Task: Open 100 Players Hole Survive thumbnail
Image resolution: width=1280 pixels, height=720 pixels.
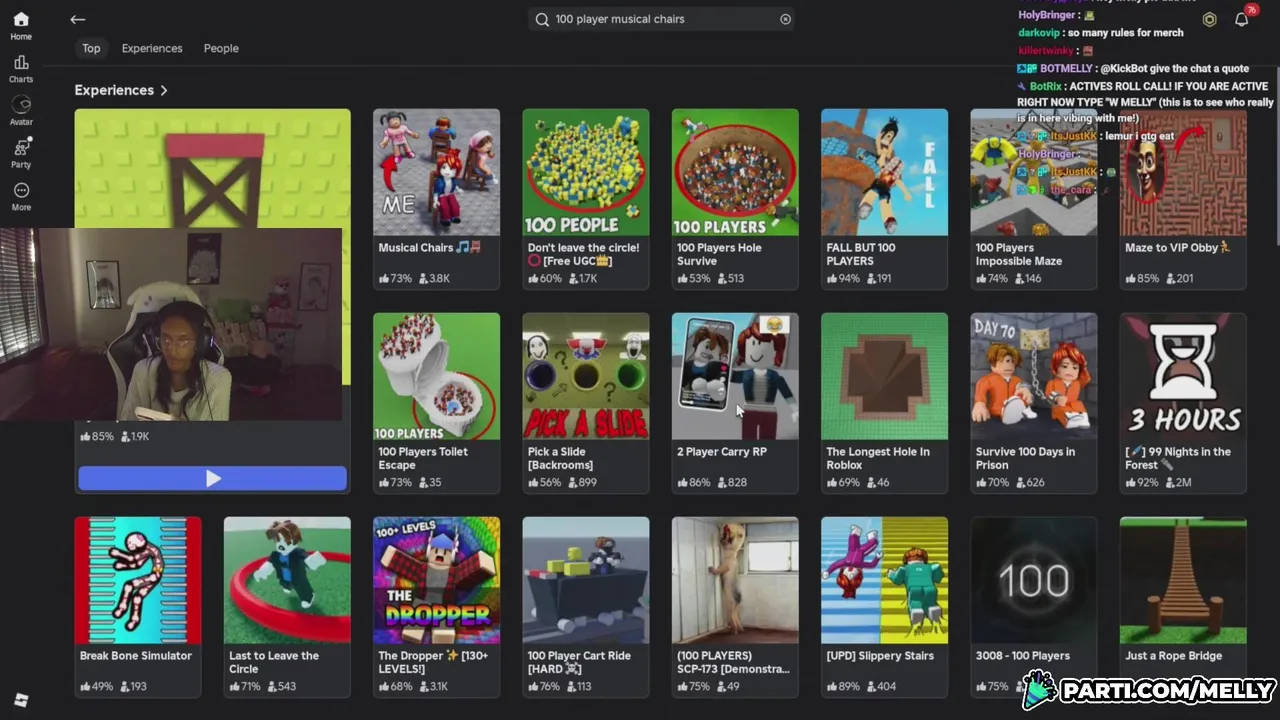Action: (x=735, y=172)
